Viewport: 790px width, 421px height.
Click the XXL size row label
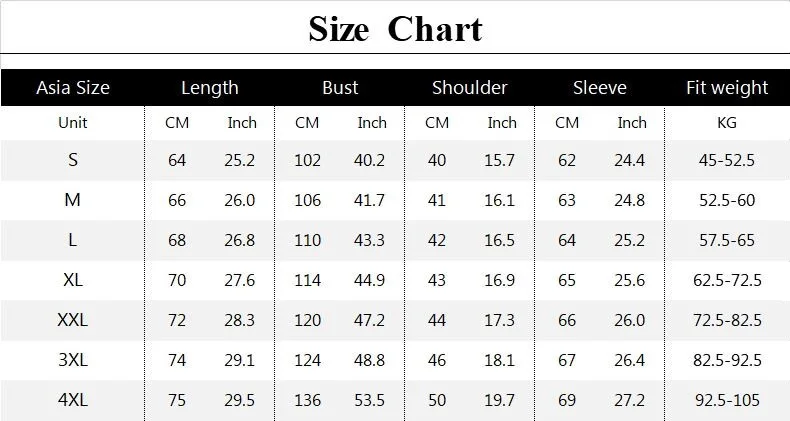73,320
